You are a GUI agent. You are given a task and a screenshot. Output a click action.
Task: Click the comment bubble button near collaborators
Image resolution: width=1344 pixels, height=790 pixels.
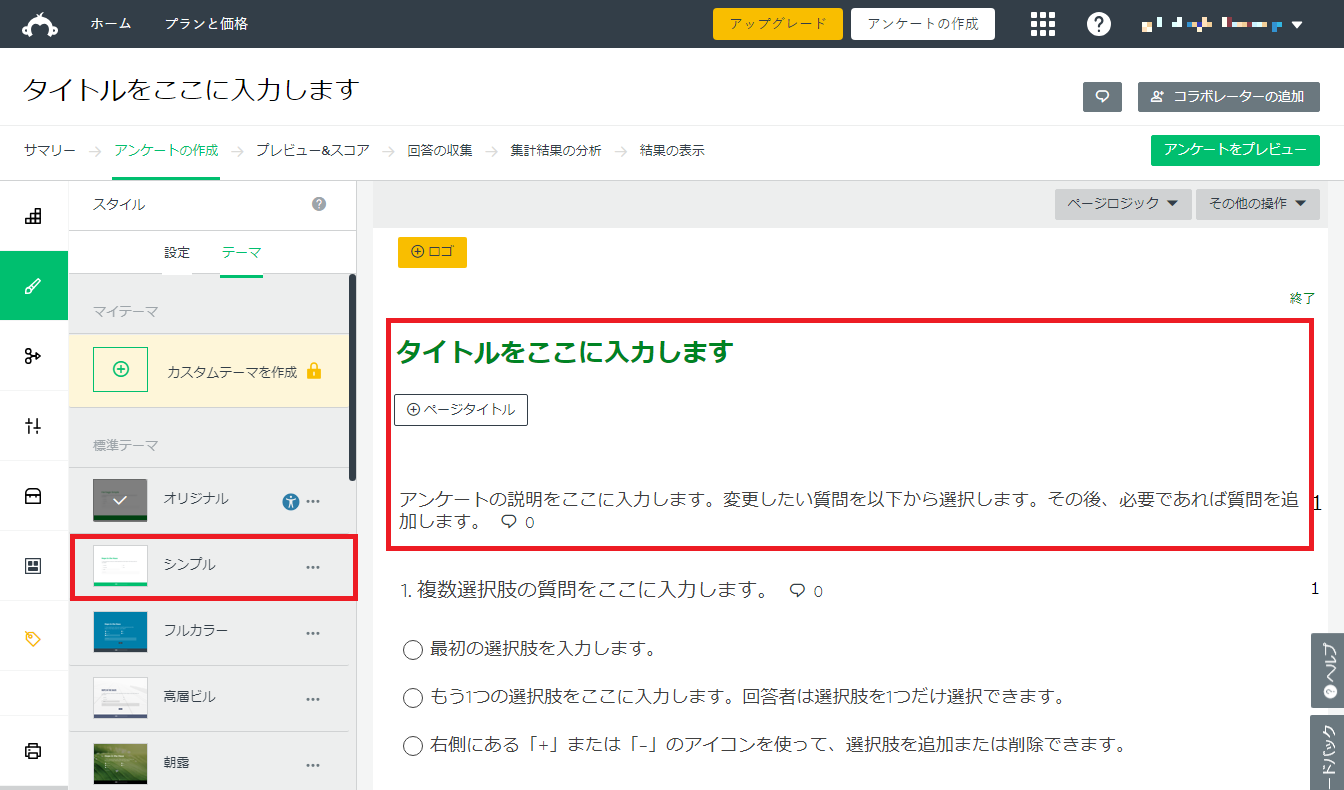pos(1102,97)
